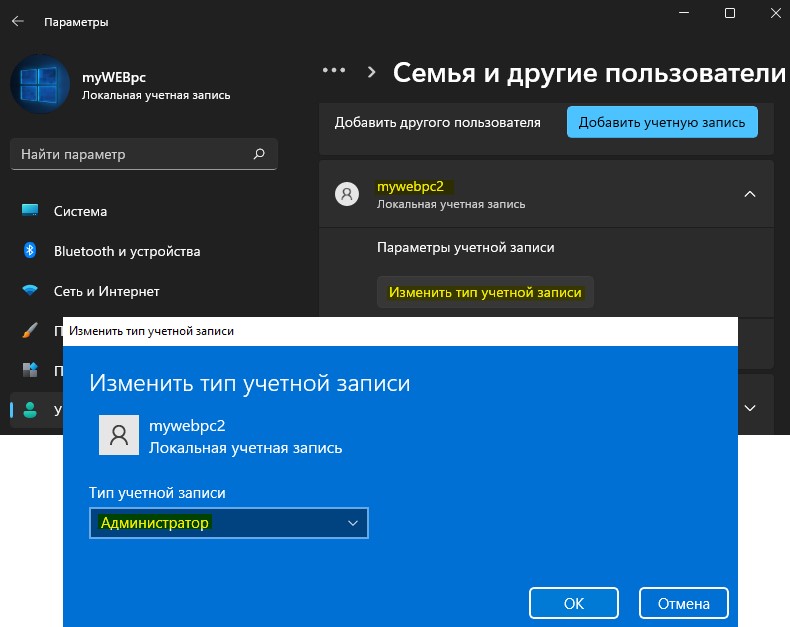Image resolution: width=790 pixels, height=627 pixels.
Task: Open the breadcrumb three-dots menu
Action: pyautogui.click(x=334, y=71)
